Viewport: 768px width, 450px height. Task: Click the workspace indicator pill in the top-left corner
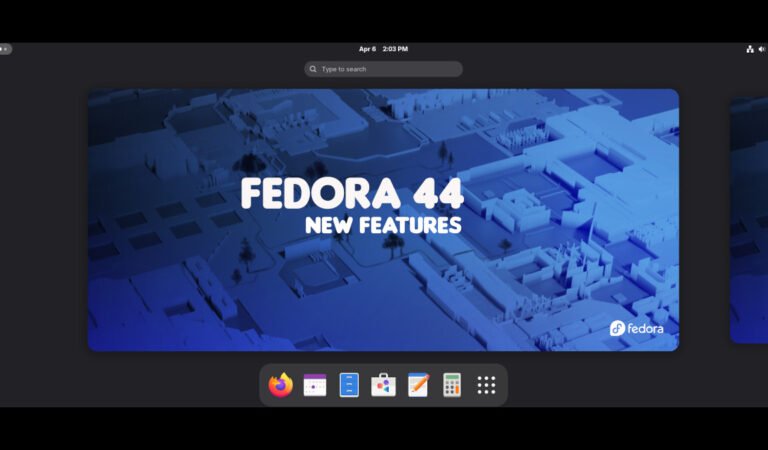5,49
